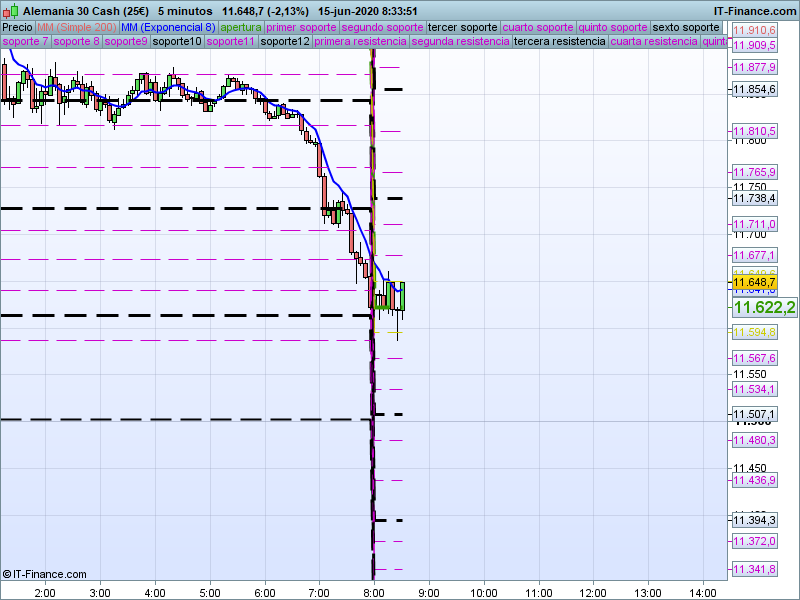Select the Precio indicator label

17,28
